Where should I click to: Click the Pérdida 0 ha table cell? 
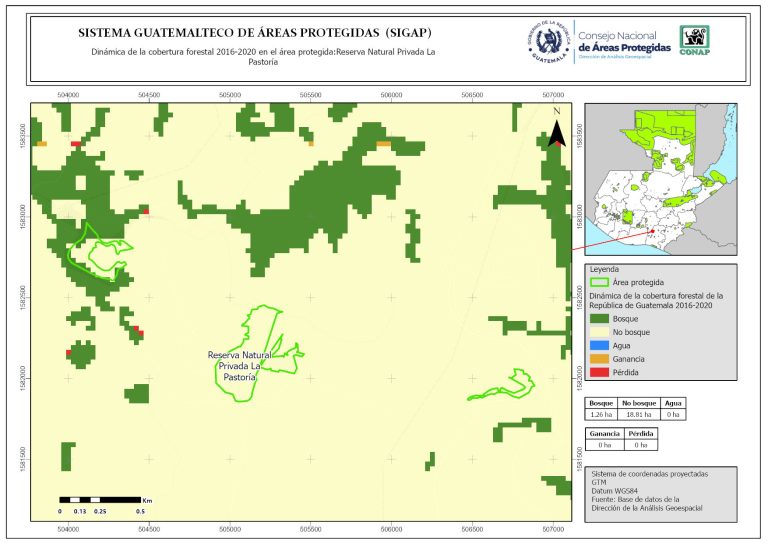click(641, 445)
